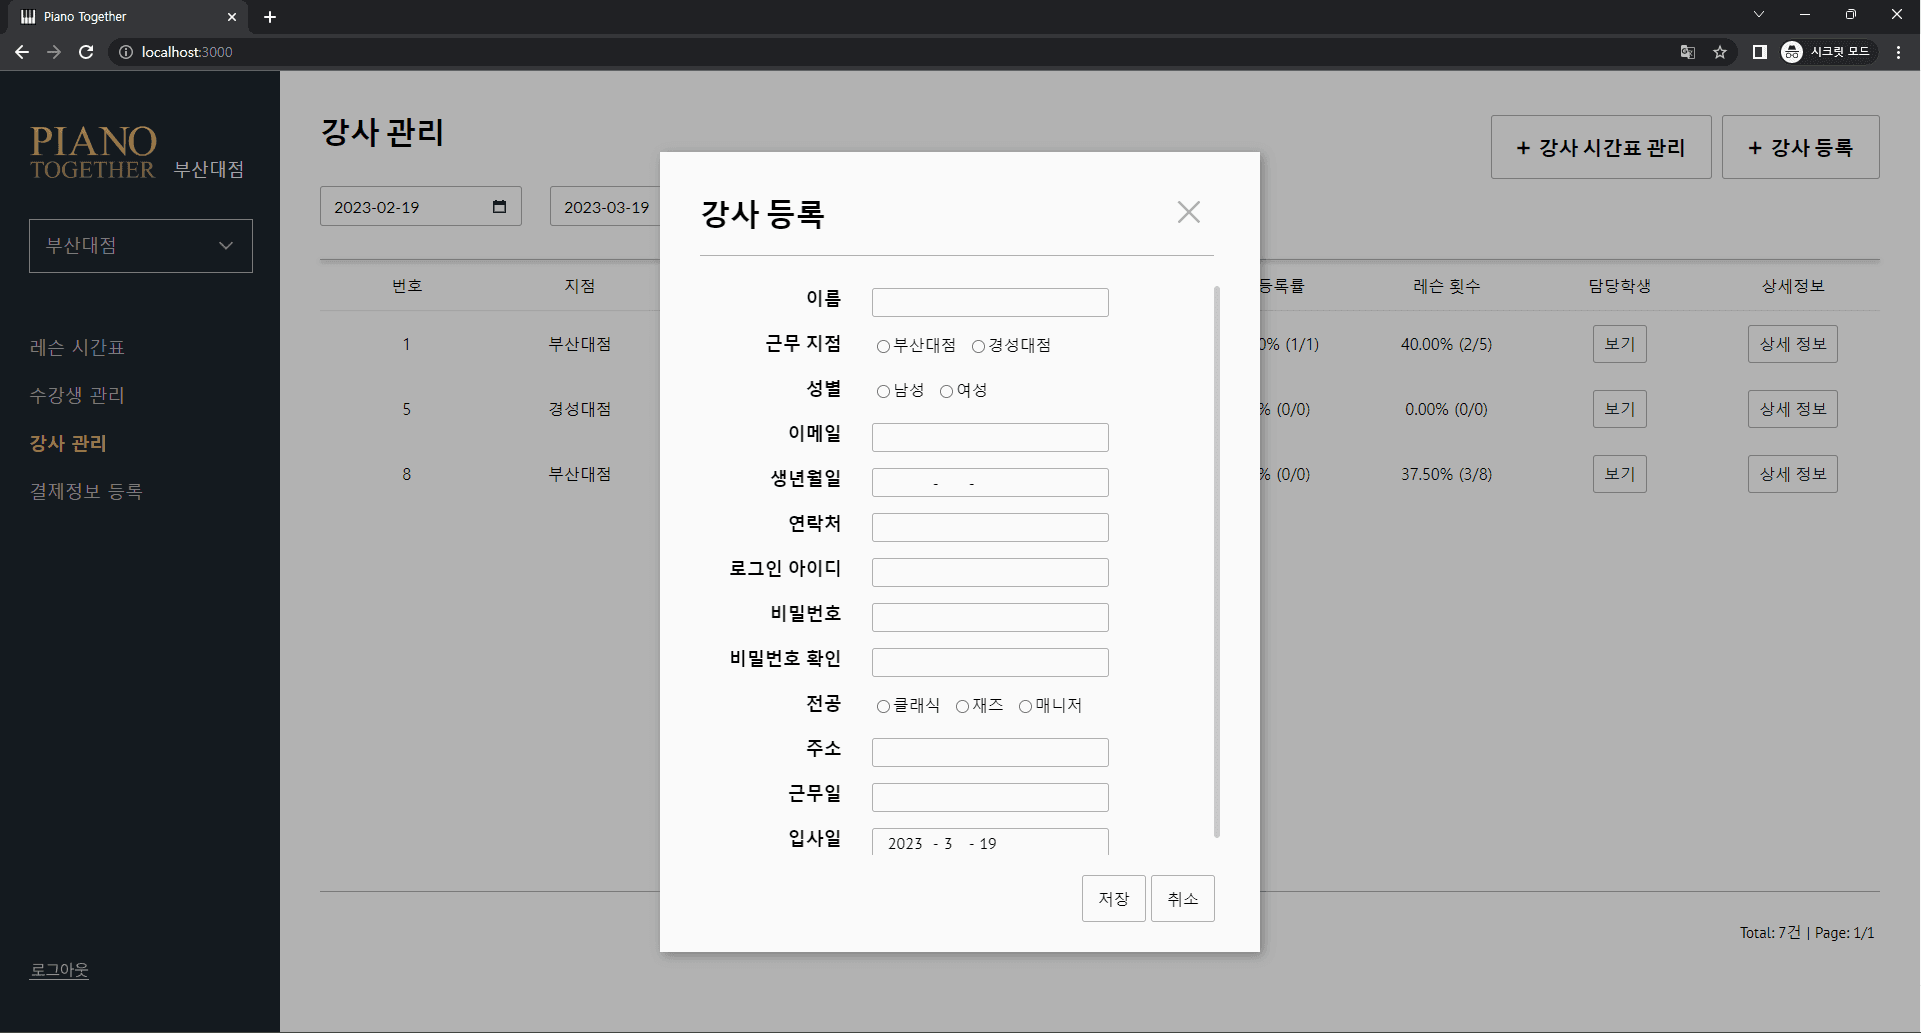Click the 레슨 횟수 column header
This screenshot has height=1033, width=1921.
click(1446, 286)
